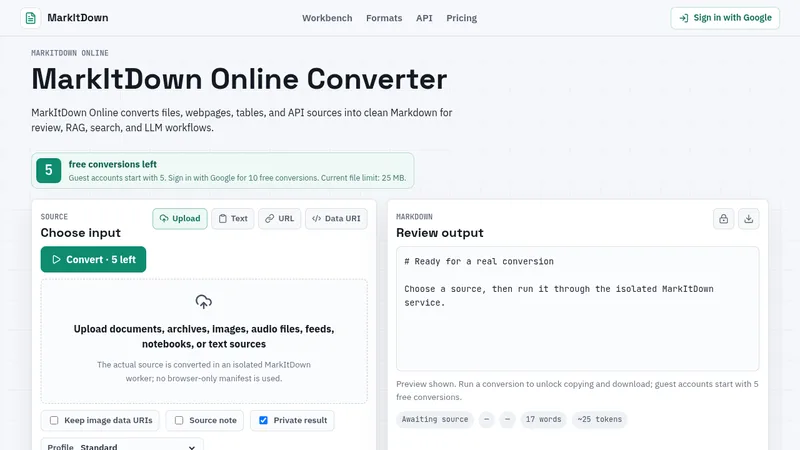Screen dimensions: 800x450
Task: Start conversion with Convert · 5 left
Action: (x=93, y=259)
